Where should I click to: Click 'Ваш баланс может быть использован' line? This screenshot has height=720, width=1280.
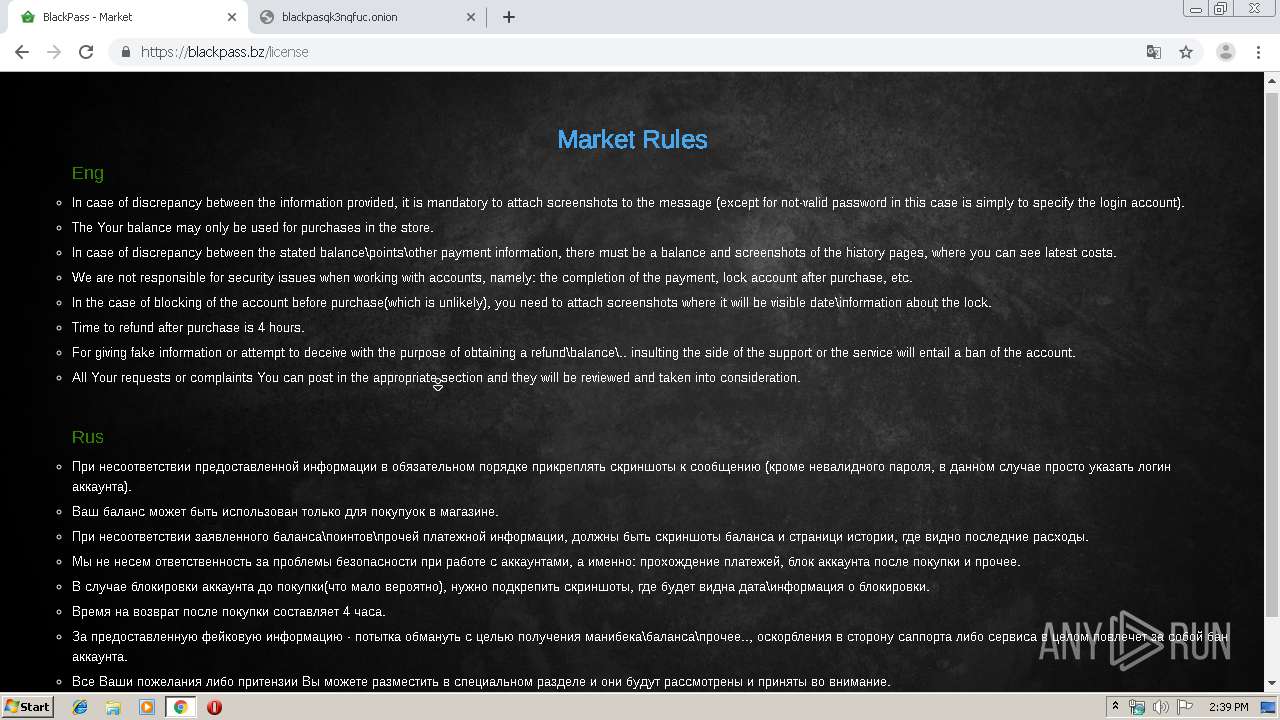click(x=285, y=511)
